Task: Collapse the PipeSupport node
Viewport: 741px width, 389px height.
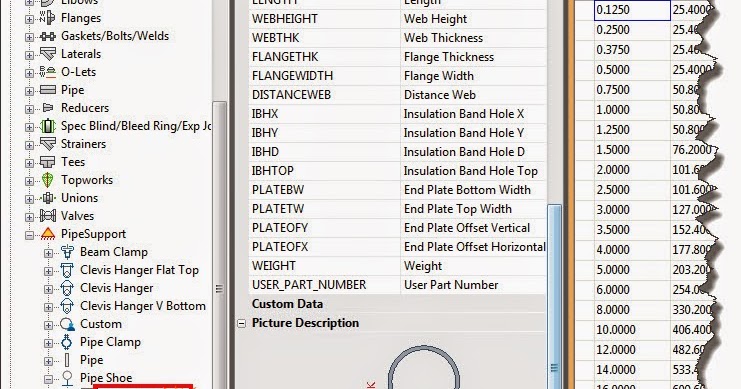Action: (29, 235)
